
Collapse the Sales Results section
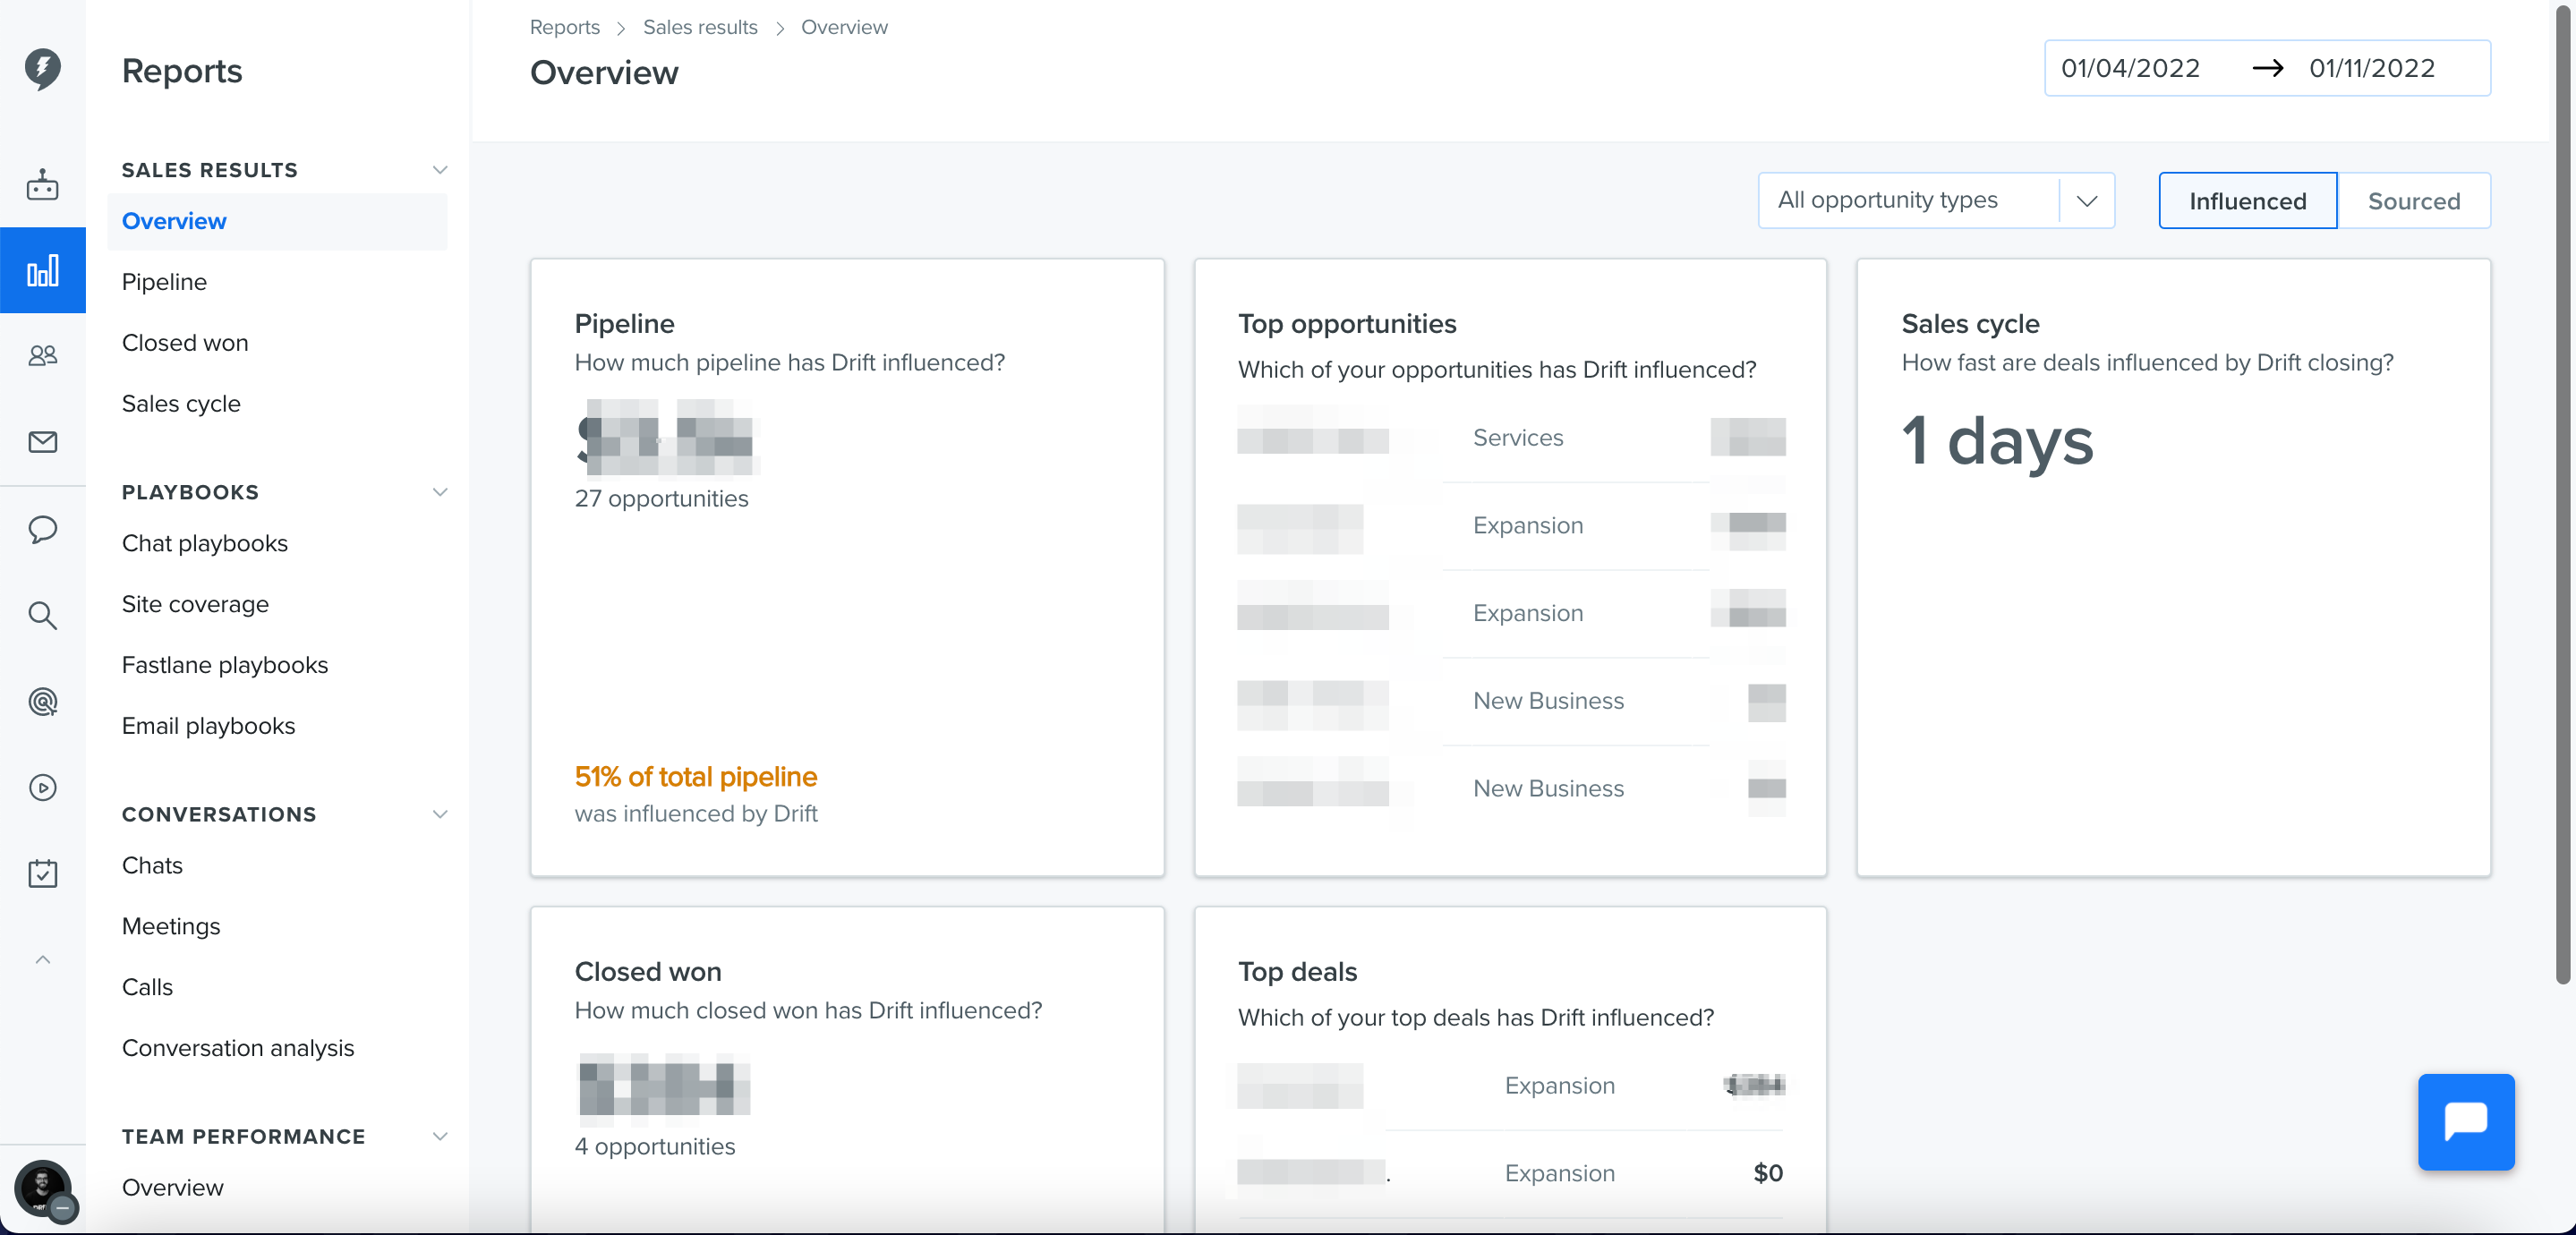(x=439, y=170)
